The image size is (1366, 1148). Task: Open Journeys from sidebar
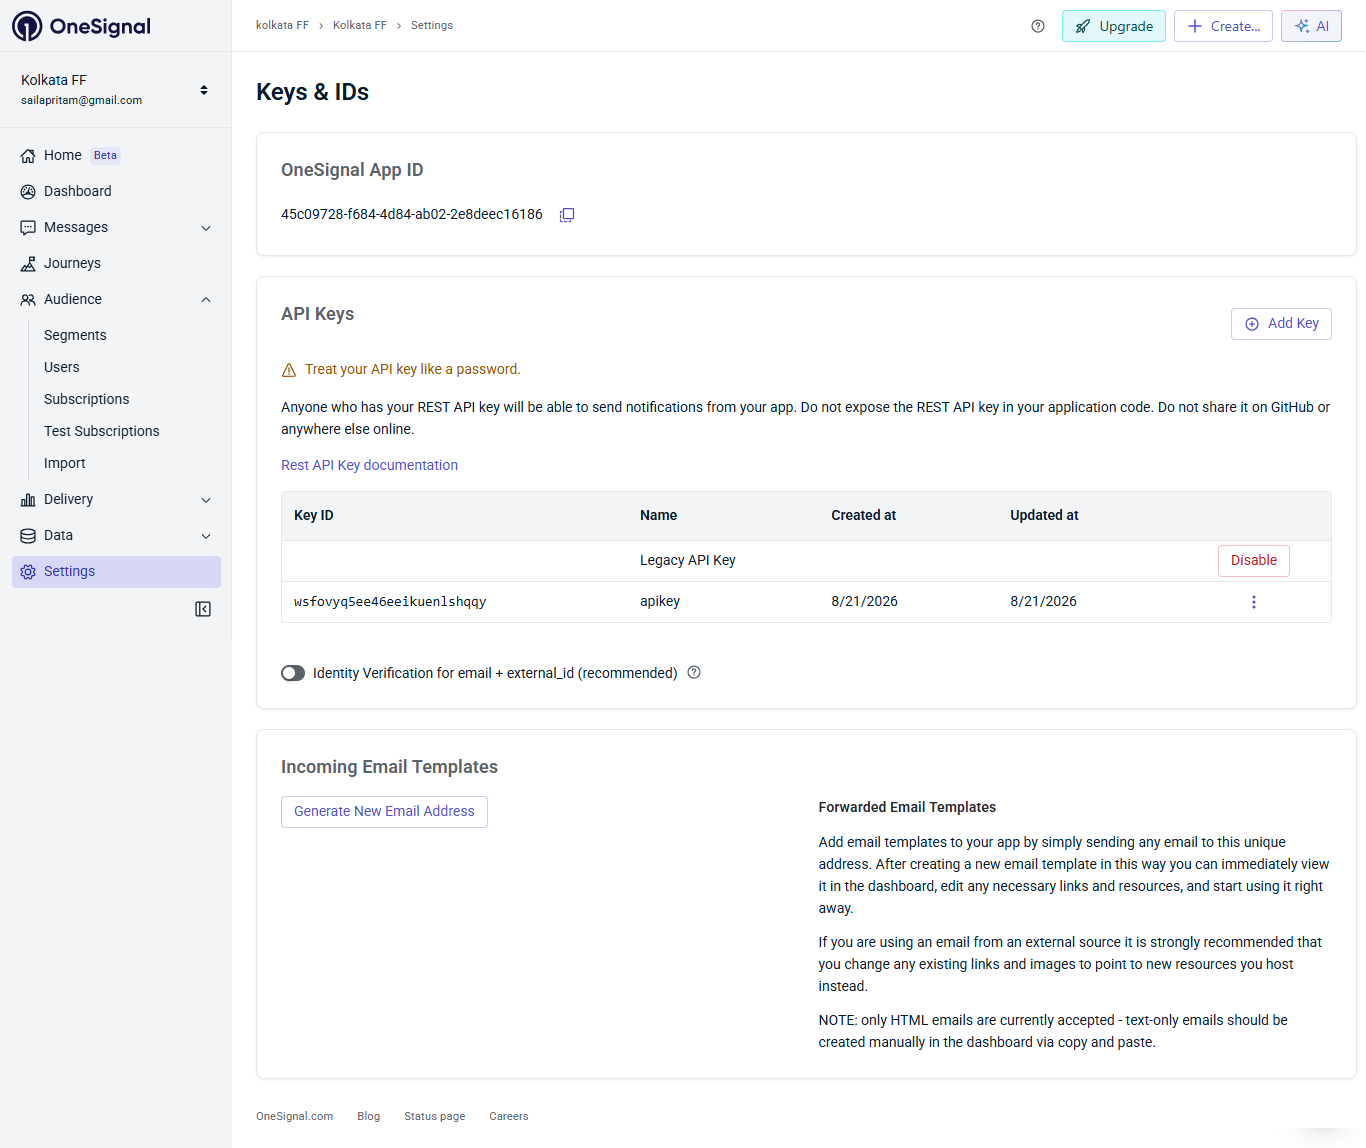pyautogui.click(x=72, y=263)
